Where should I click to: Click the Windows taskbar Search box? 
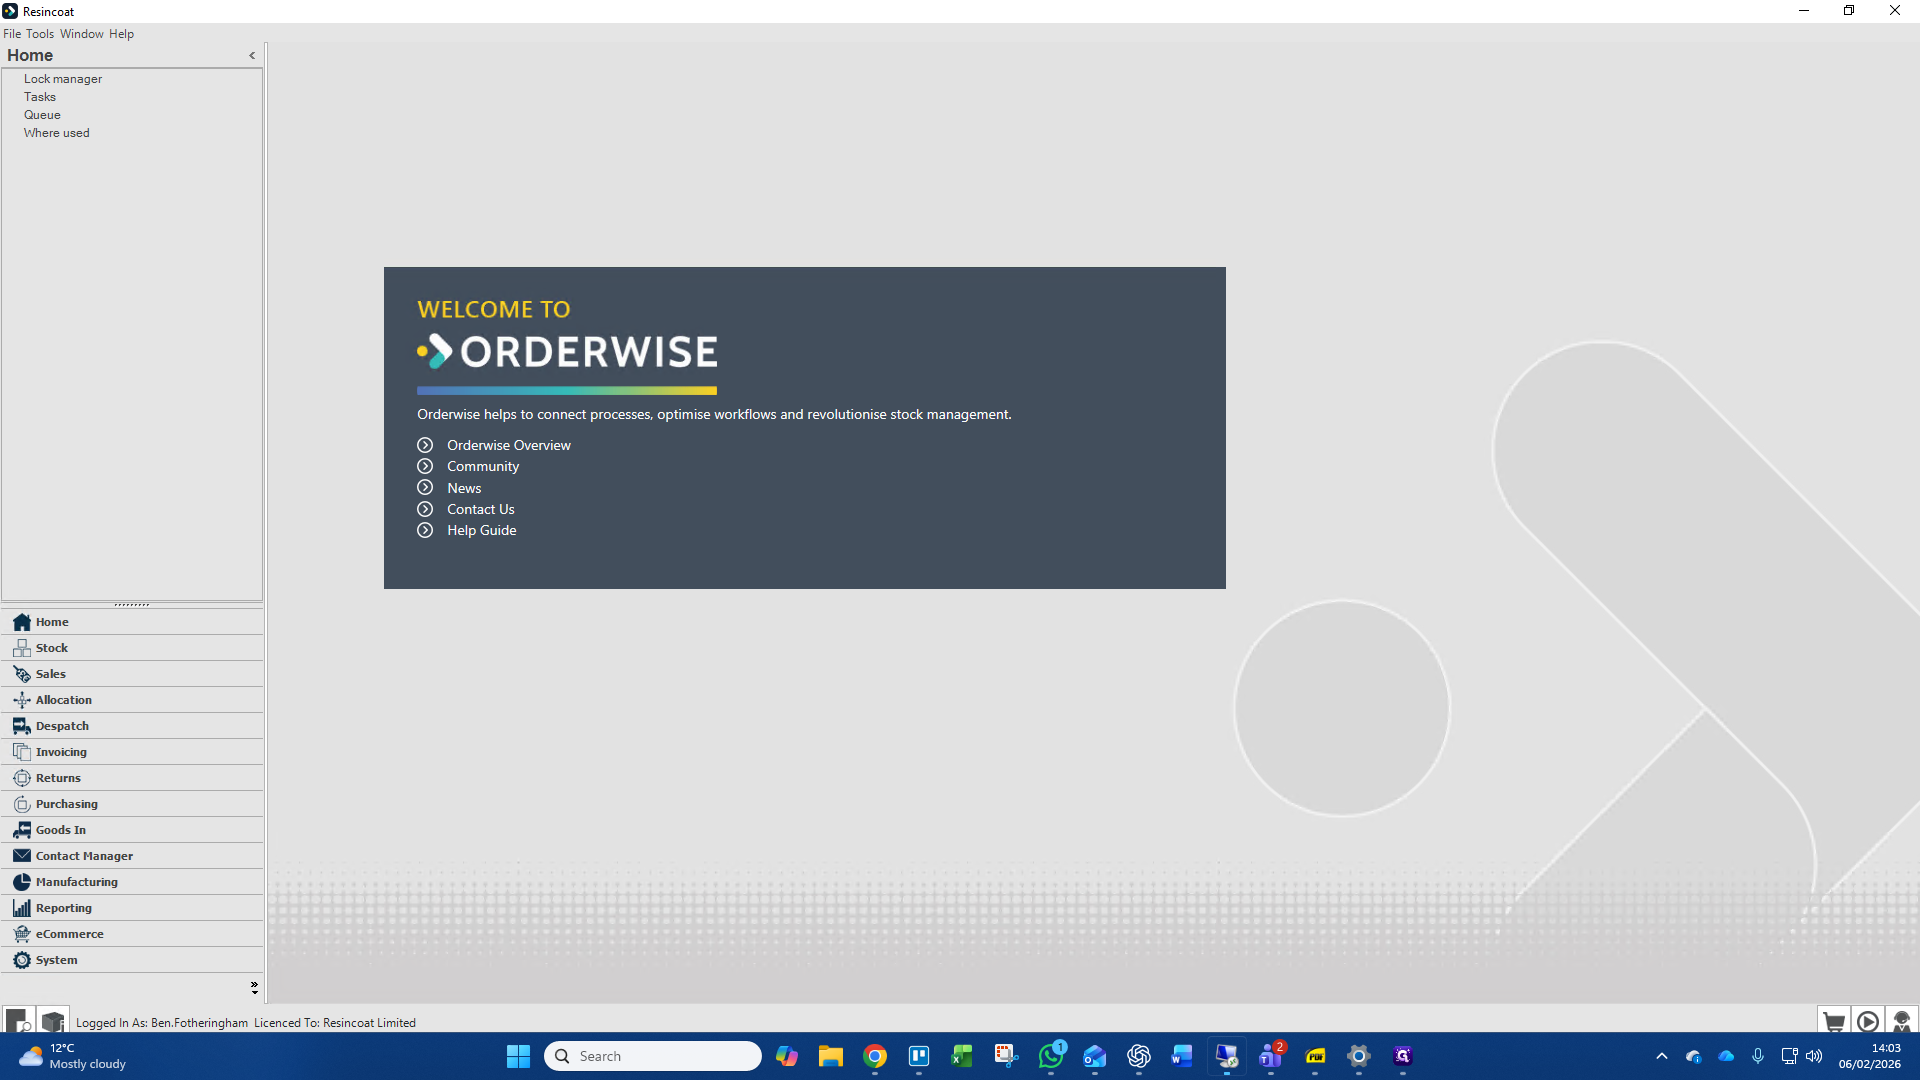click(653, 1056)
